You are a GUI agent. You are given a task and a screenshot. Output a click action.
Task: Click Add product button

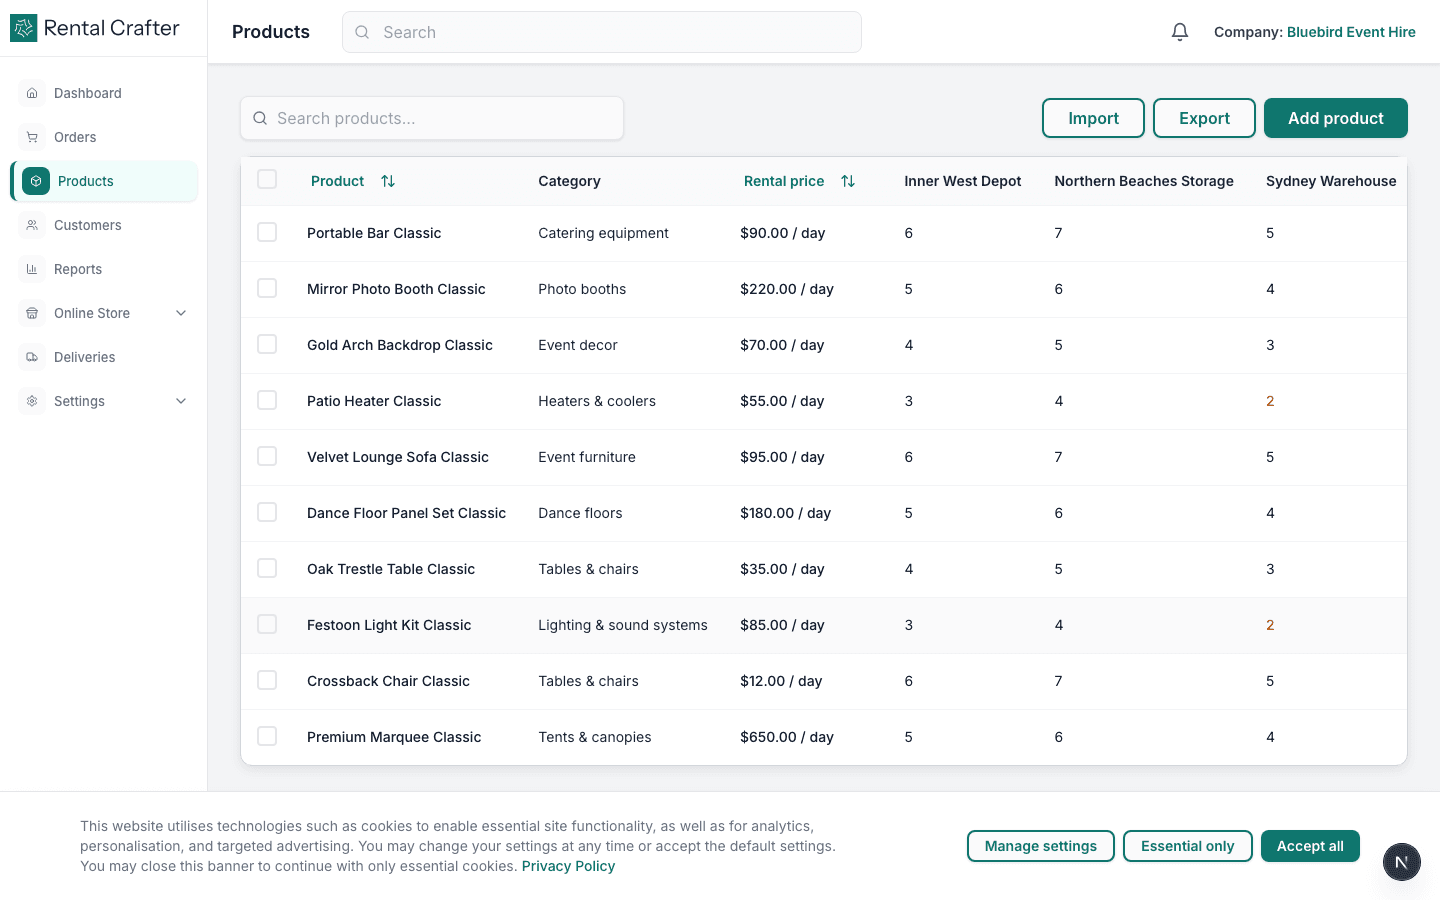point(1336,118)
